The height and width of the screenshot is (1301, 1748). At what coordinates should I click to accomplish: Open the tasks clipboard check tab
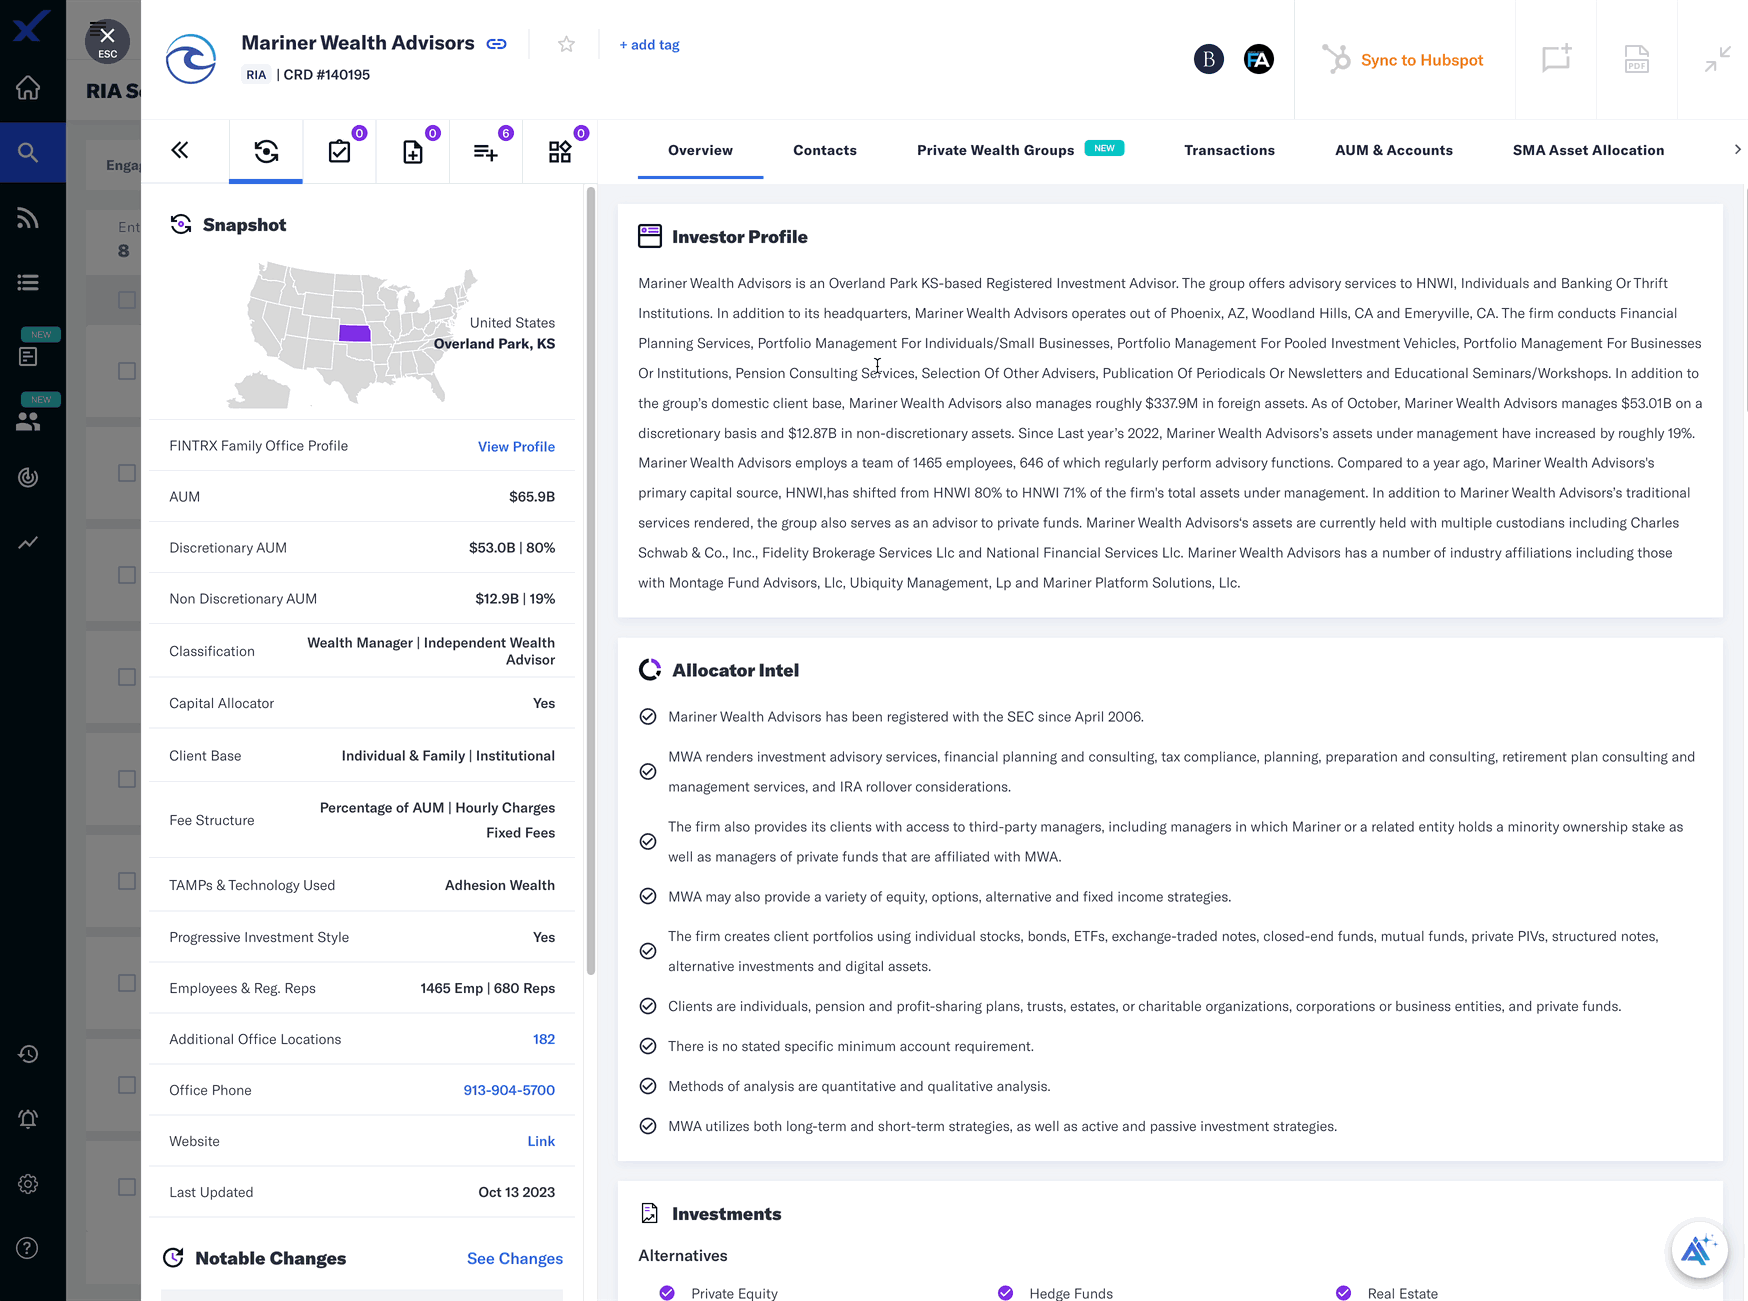340,151
